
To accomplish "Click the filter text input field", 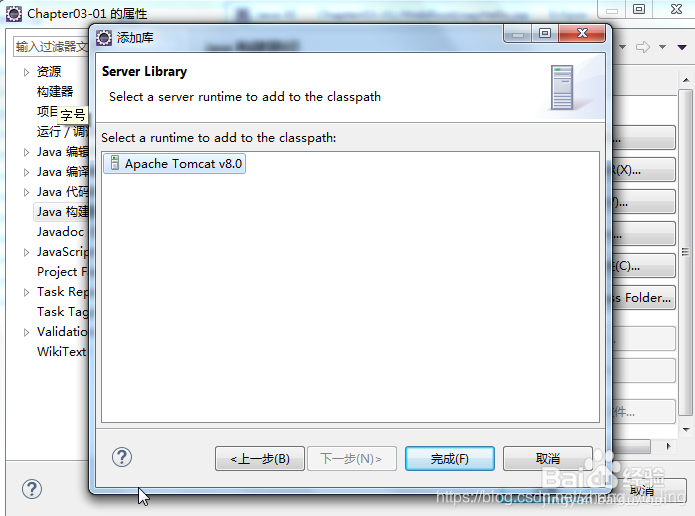I will point(51,47).
